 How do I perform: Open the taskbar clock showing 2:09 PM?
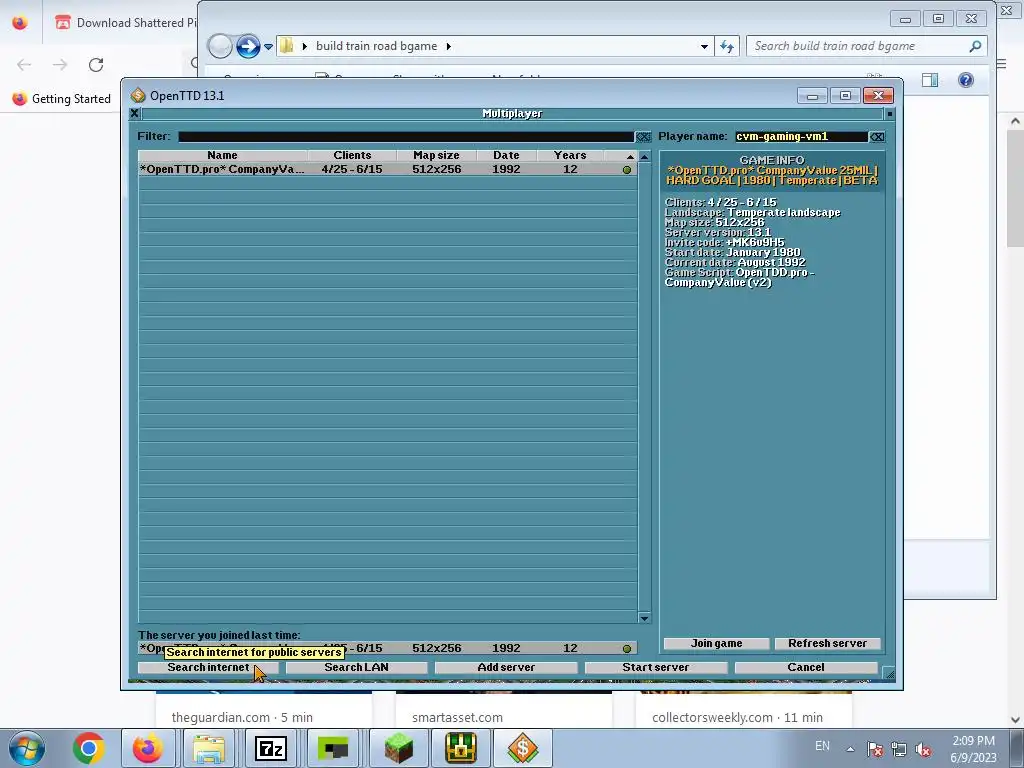pyautogui.click(x=973, y=749)
